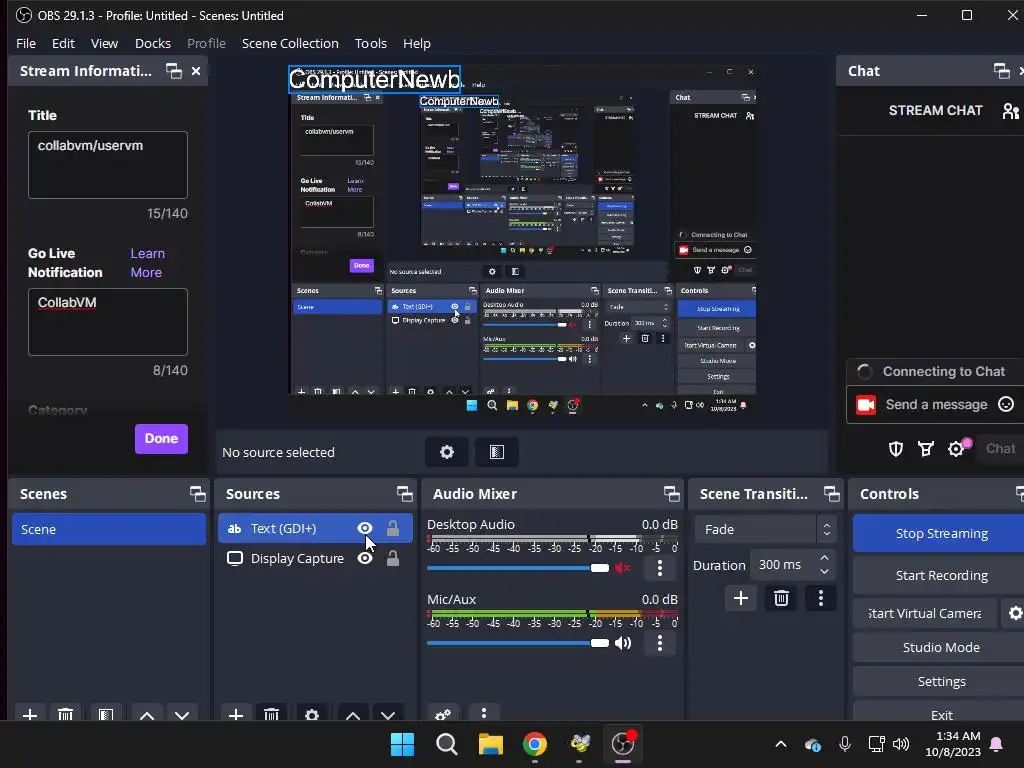1024x768 pixels.
Task: Float the Audio Mixer dock
Action: (x=671, y=494)
